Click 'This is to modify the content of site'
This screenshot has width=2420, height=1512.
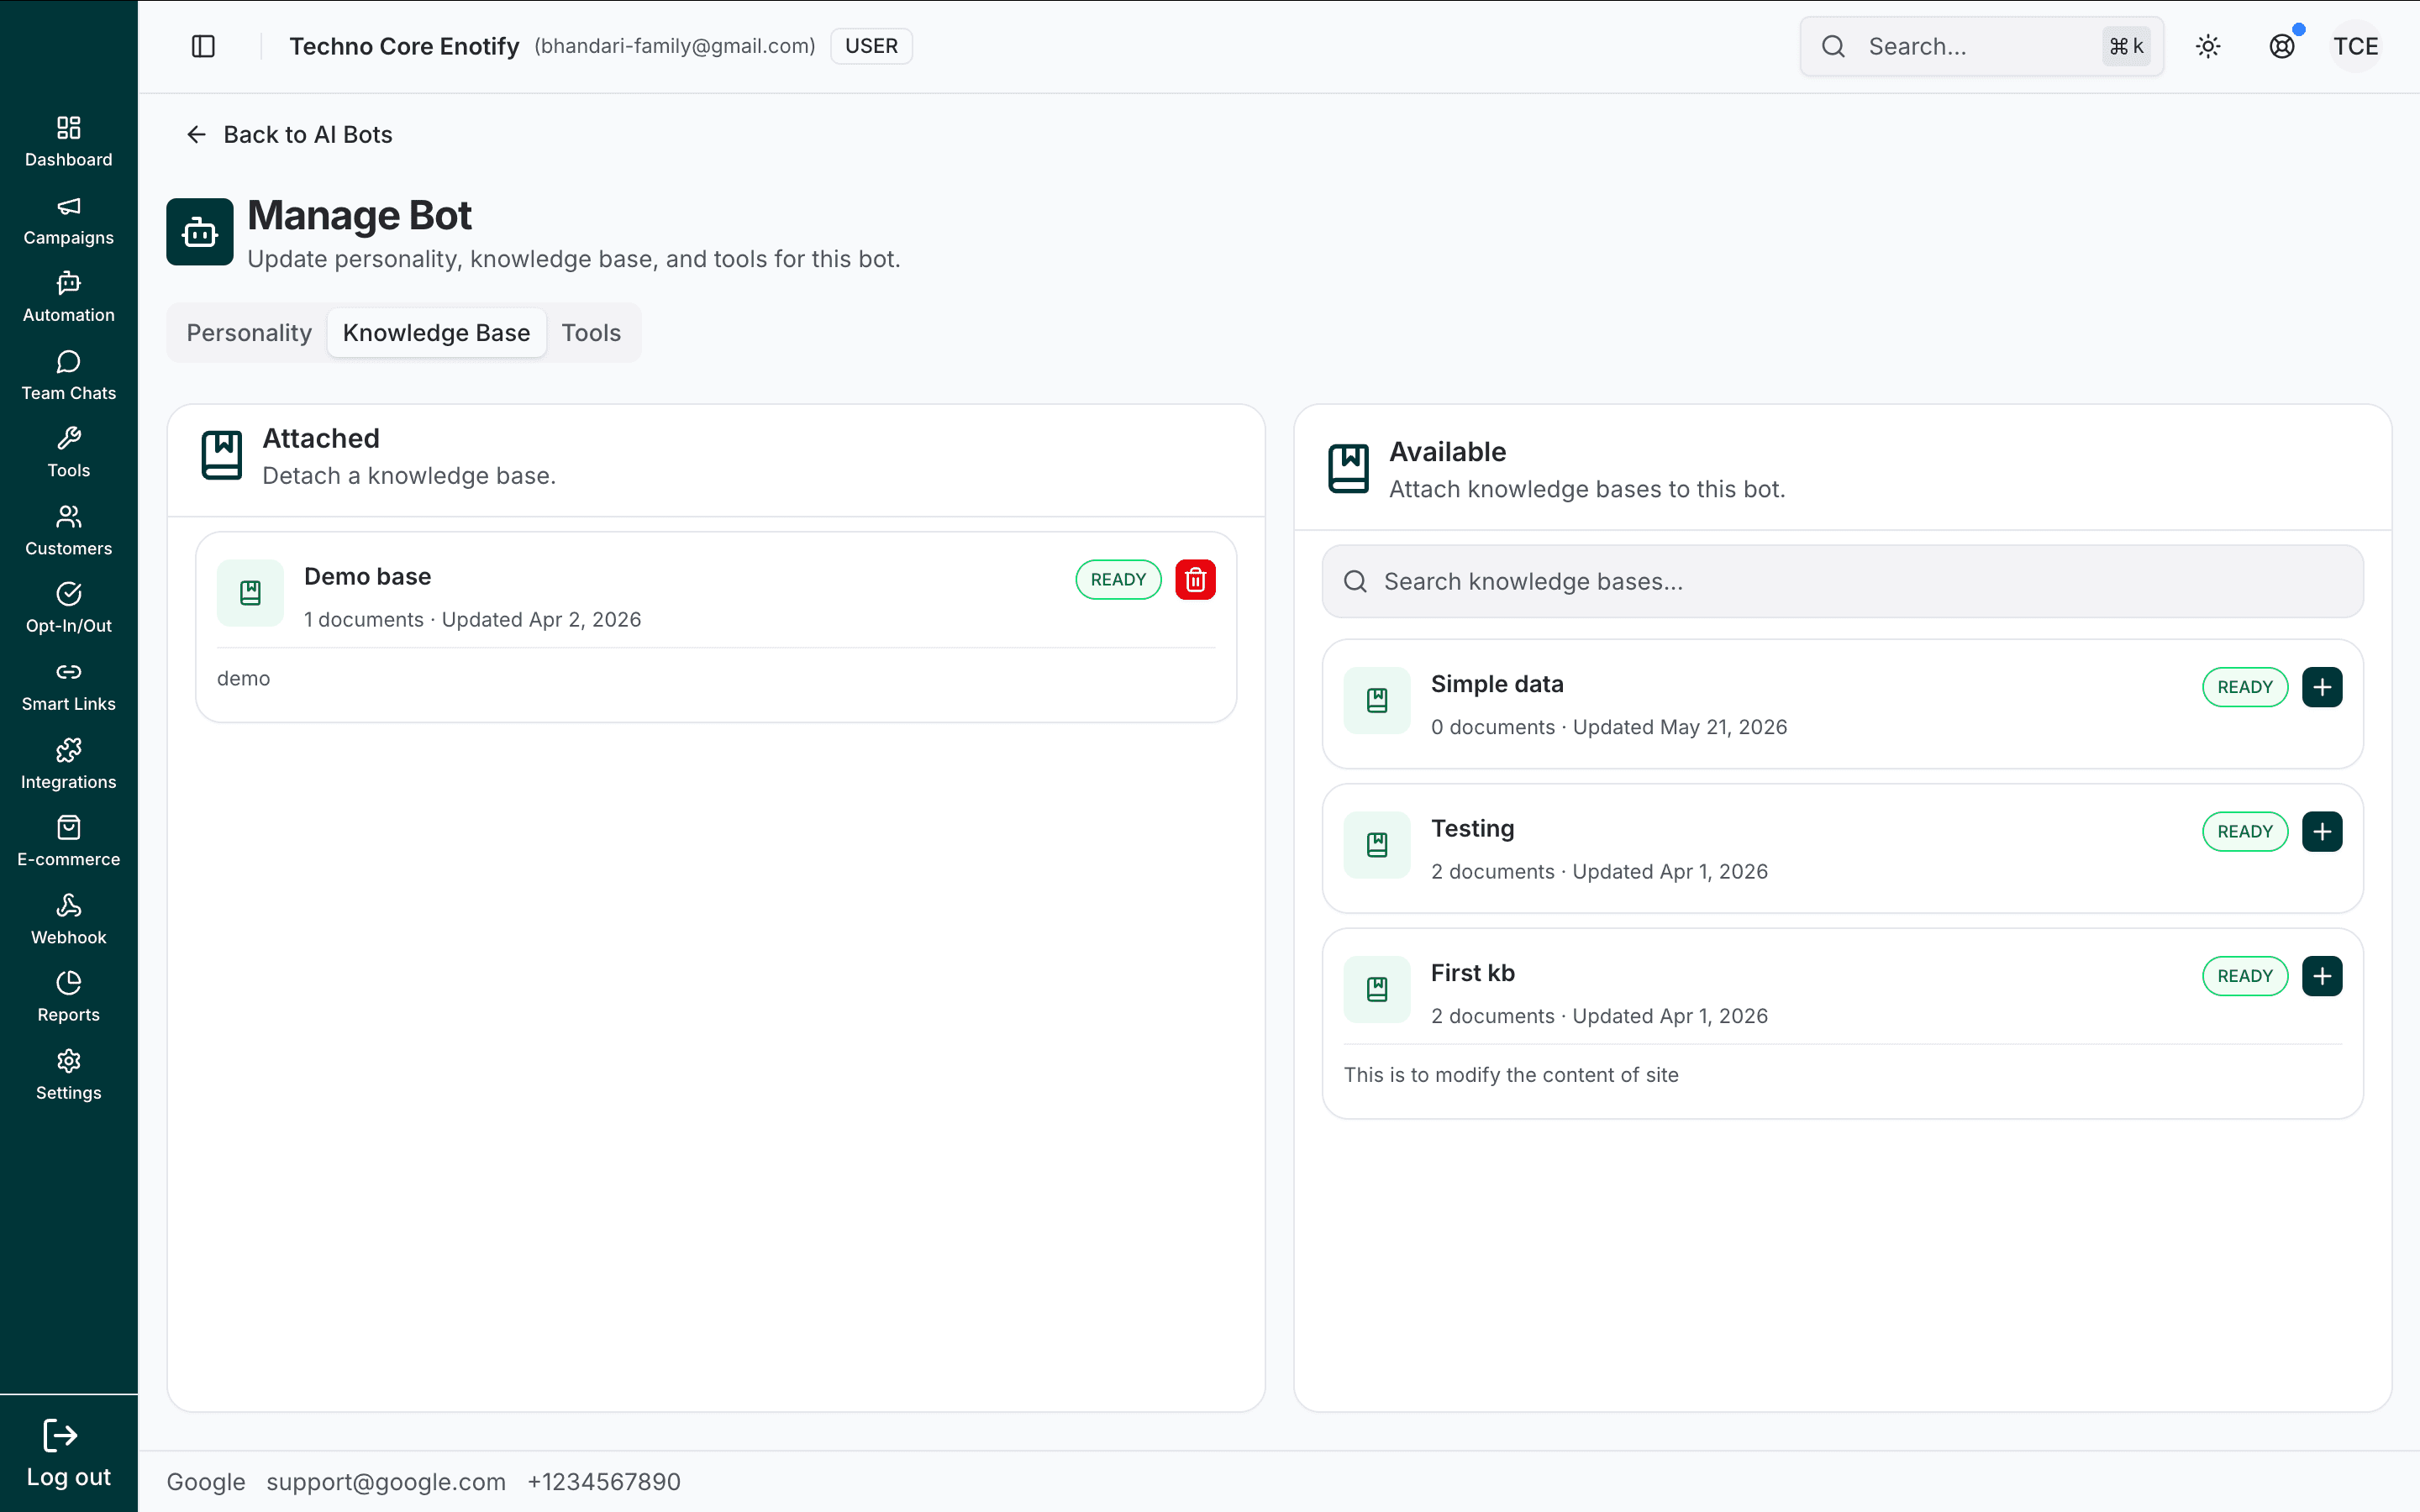click(x=1511, y=1075)
